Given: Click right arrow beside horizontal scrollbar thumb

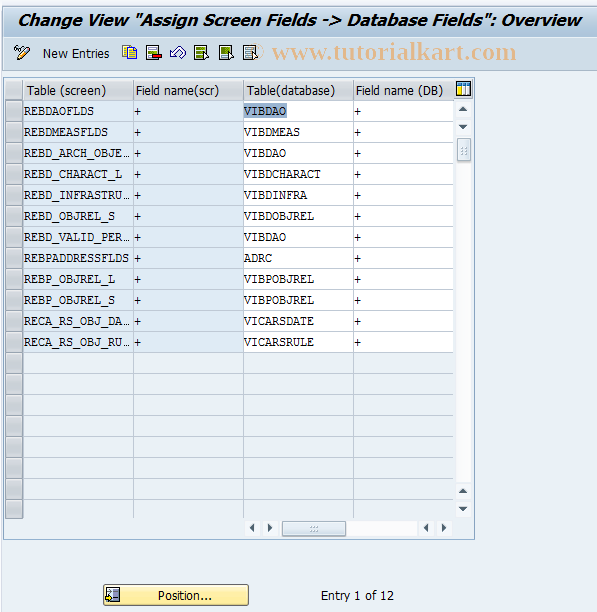Looking at the screenshot, I should (270, 528).
